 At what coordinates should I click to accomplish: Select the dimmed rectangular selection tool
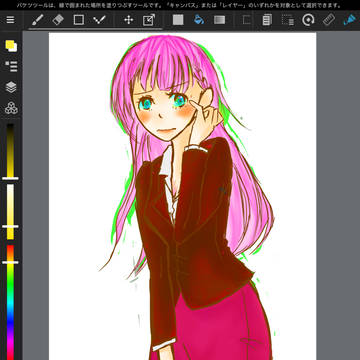(246, 20)
